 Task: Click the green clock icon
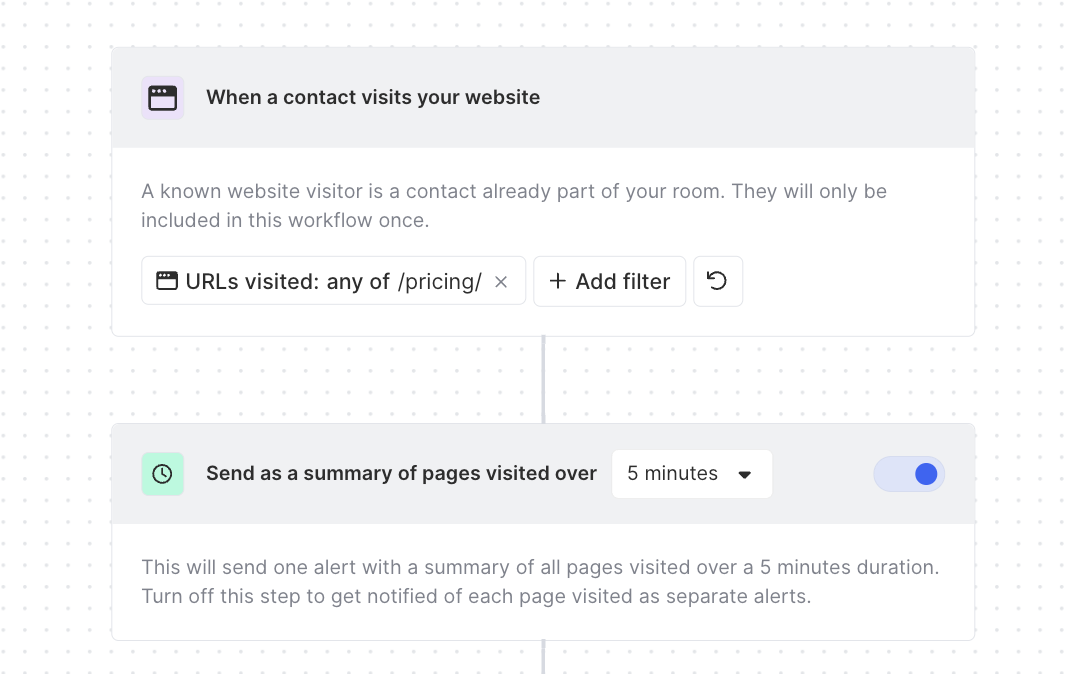162,474
